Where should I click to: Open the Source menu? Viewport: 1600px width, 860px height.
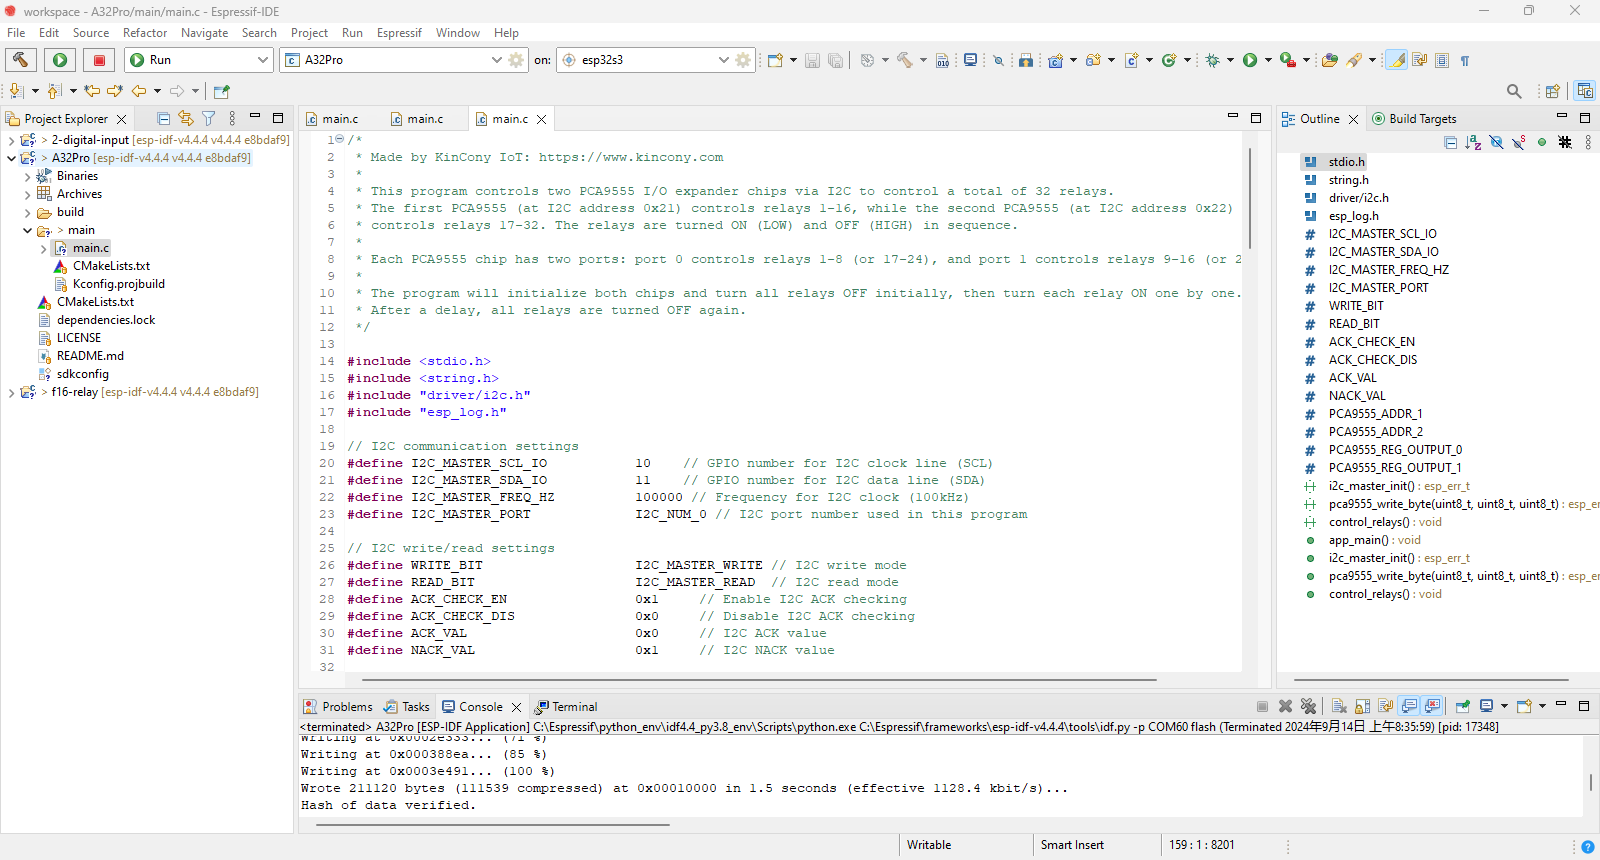[91, 33]
